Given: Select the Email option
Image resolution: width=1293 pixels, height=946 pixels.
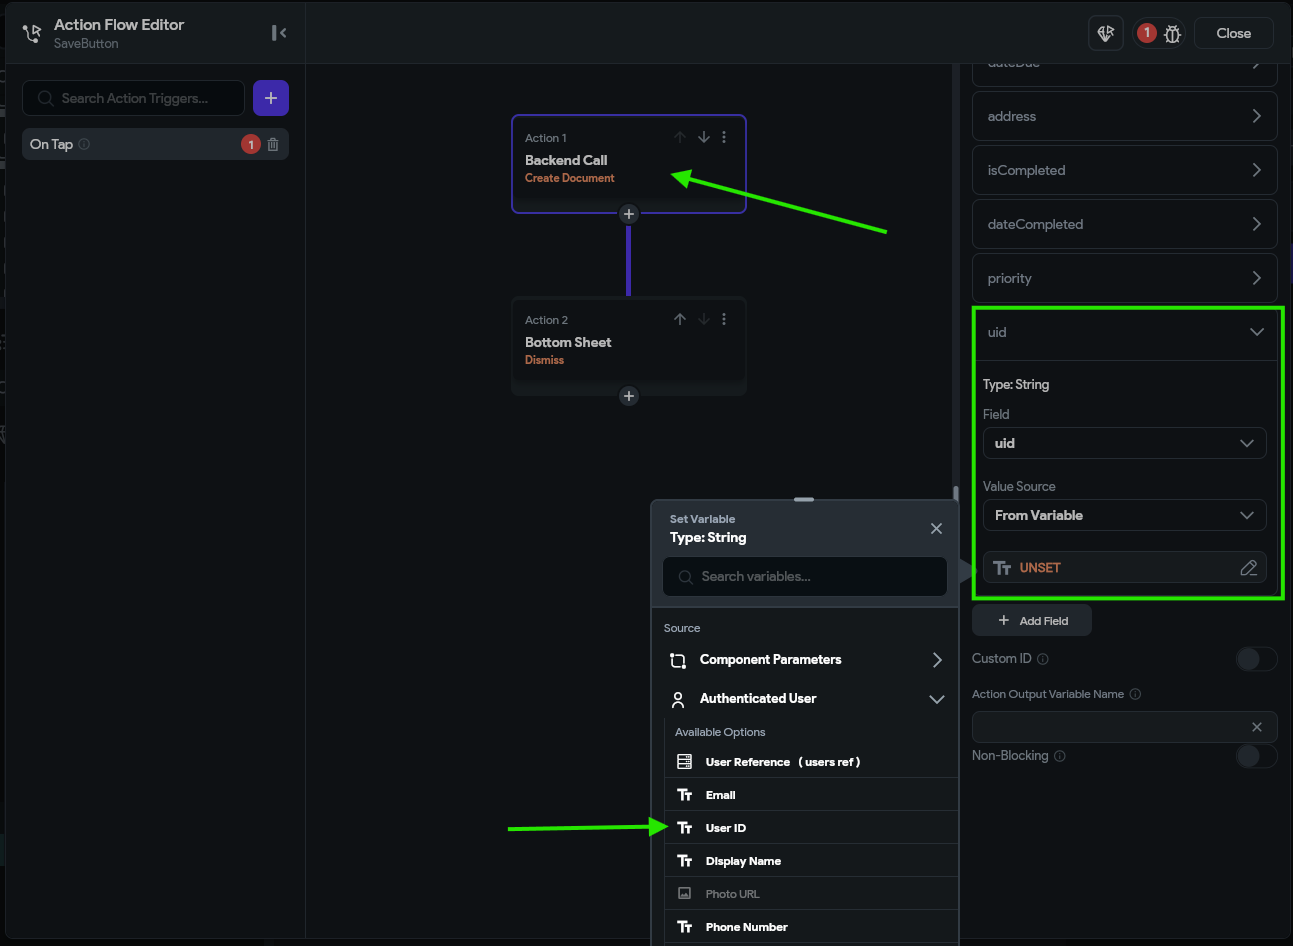Looking at the screenshot, I should click(811, 795).
